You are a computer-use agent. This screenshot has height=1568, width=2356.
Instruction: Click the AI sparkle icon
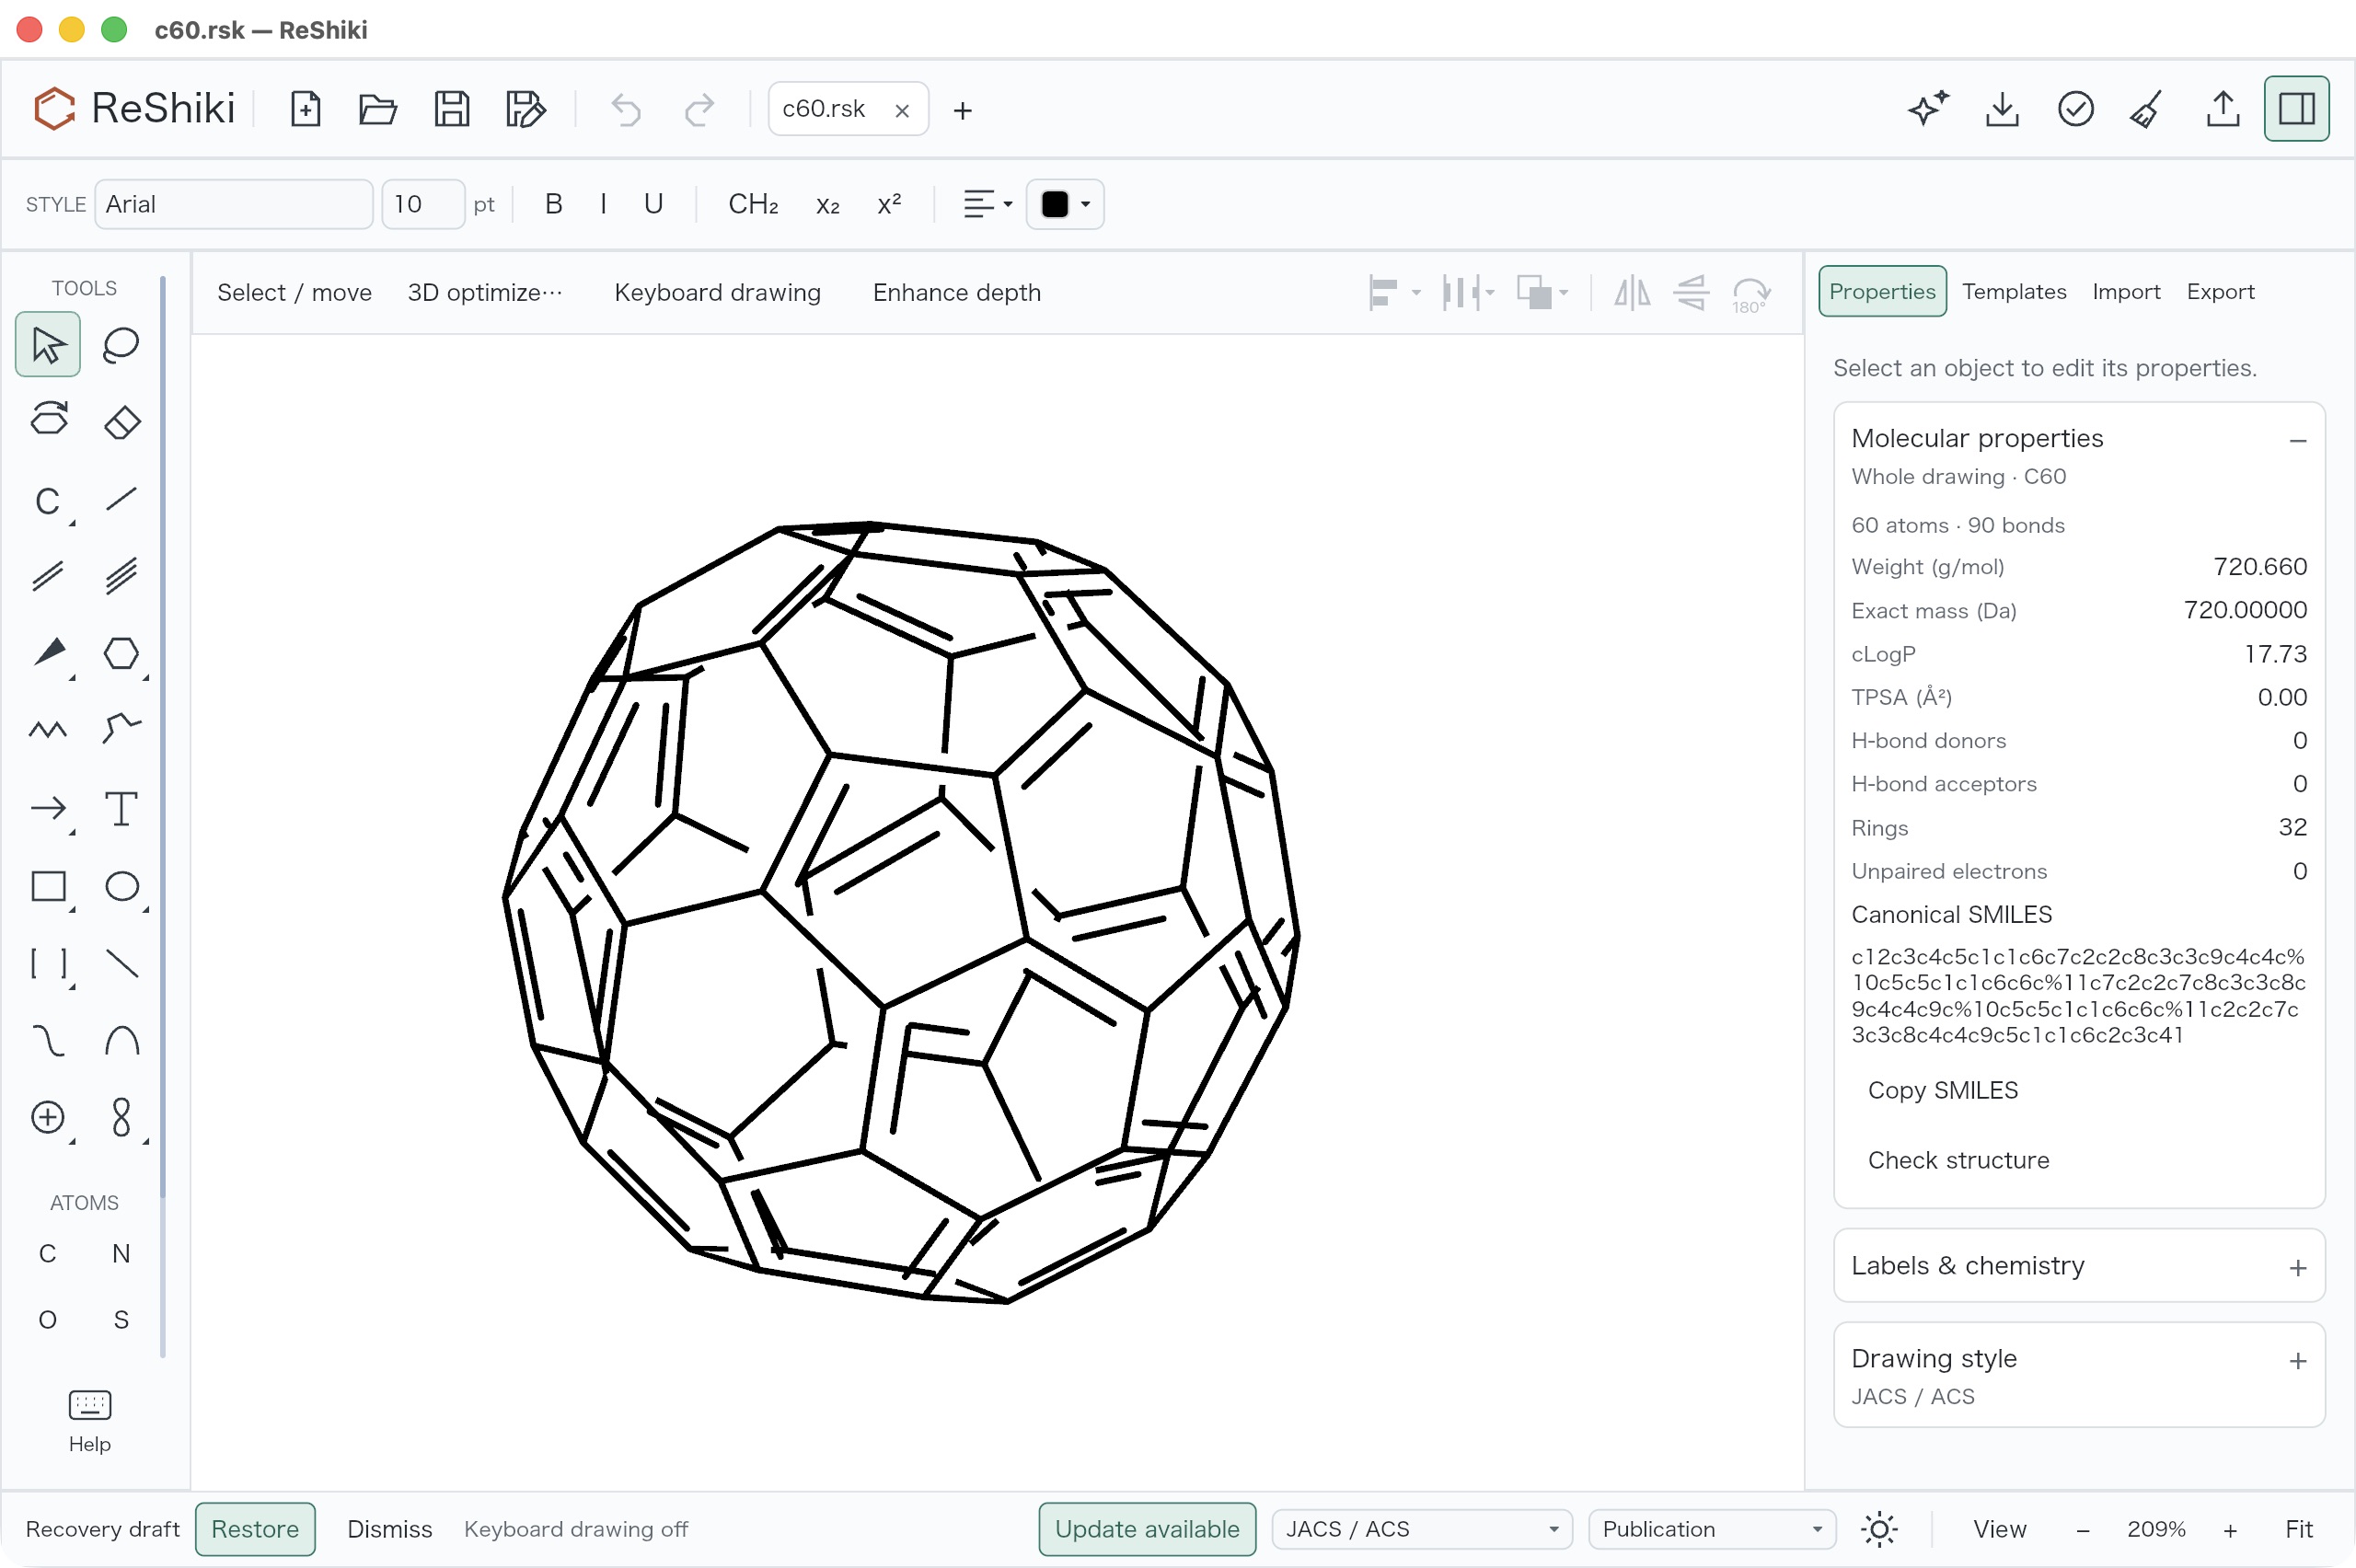click(1928, 108)
